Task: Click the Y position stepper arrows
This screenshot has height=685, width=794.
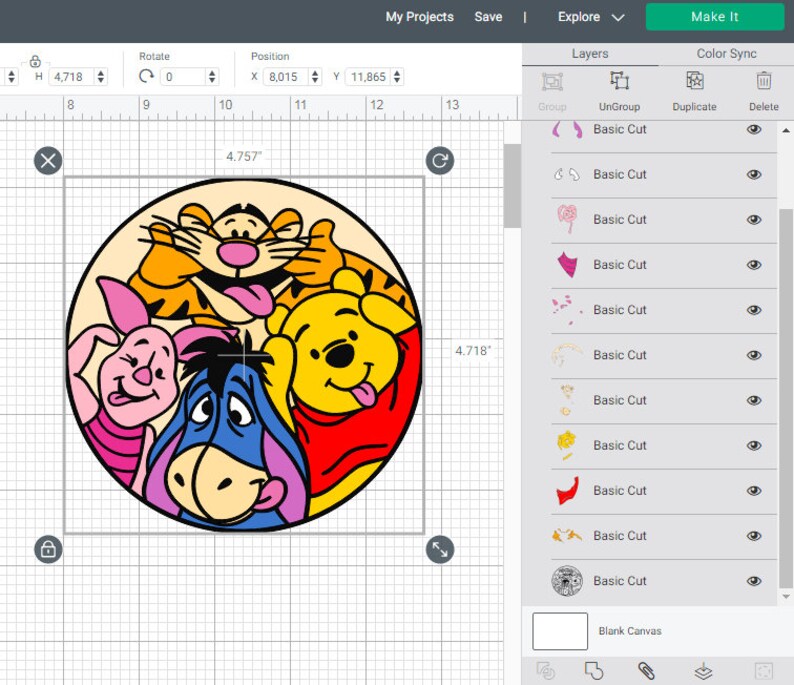Action: click(x=397, y=76)
